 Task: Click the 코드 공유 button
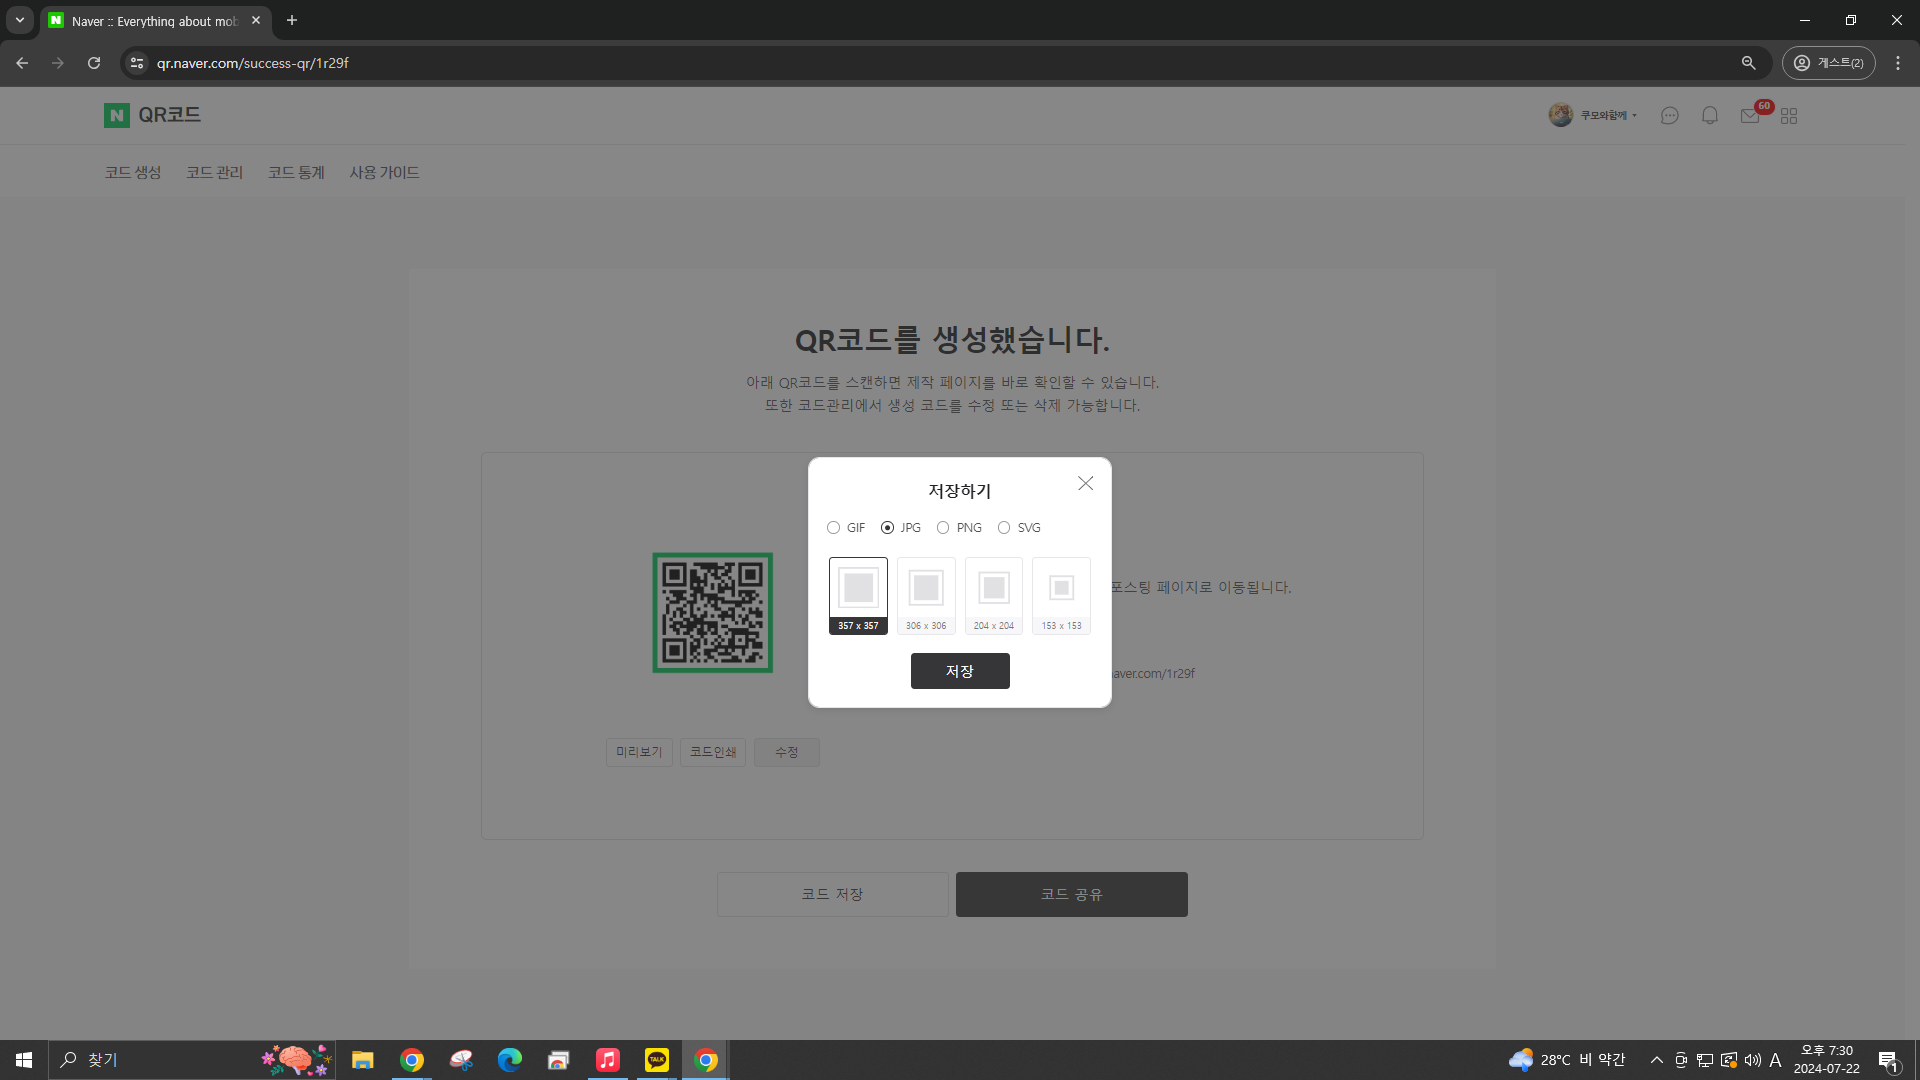tap(1071, 894)
